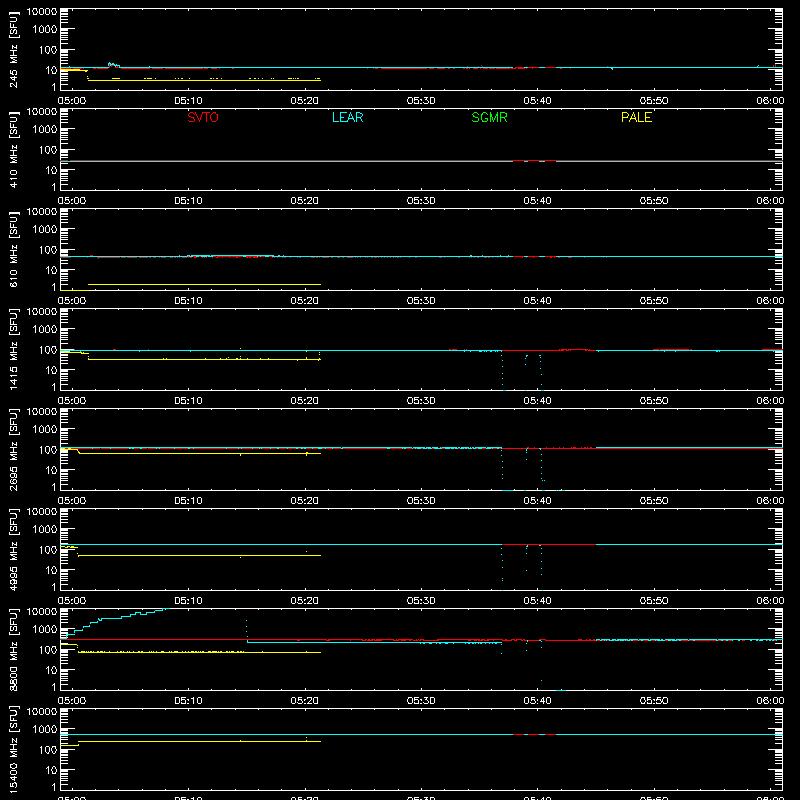Screen dimensions: 800x800
Task: Click the rising cyan staircase curve in 8800 MHz panel
Action: point(115,619)
